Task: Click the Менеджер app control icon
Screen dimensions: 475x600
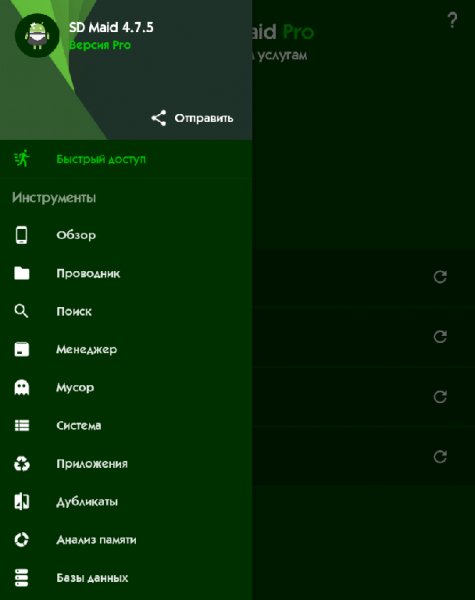Action: [22, 349]
